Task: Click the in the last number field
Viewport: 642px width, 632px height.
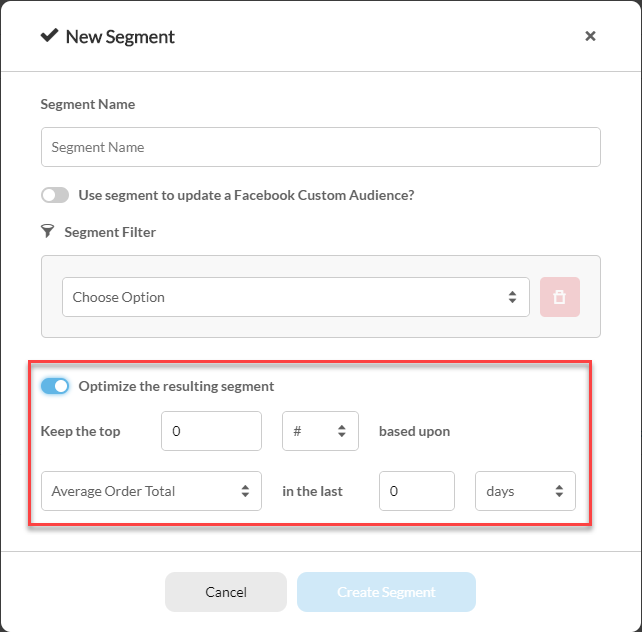Action: pyautogui.click(x=416, y=491)
